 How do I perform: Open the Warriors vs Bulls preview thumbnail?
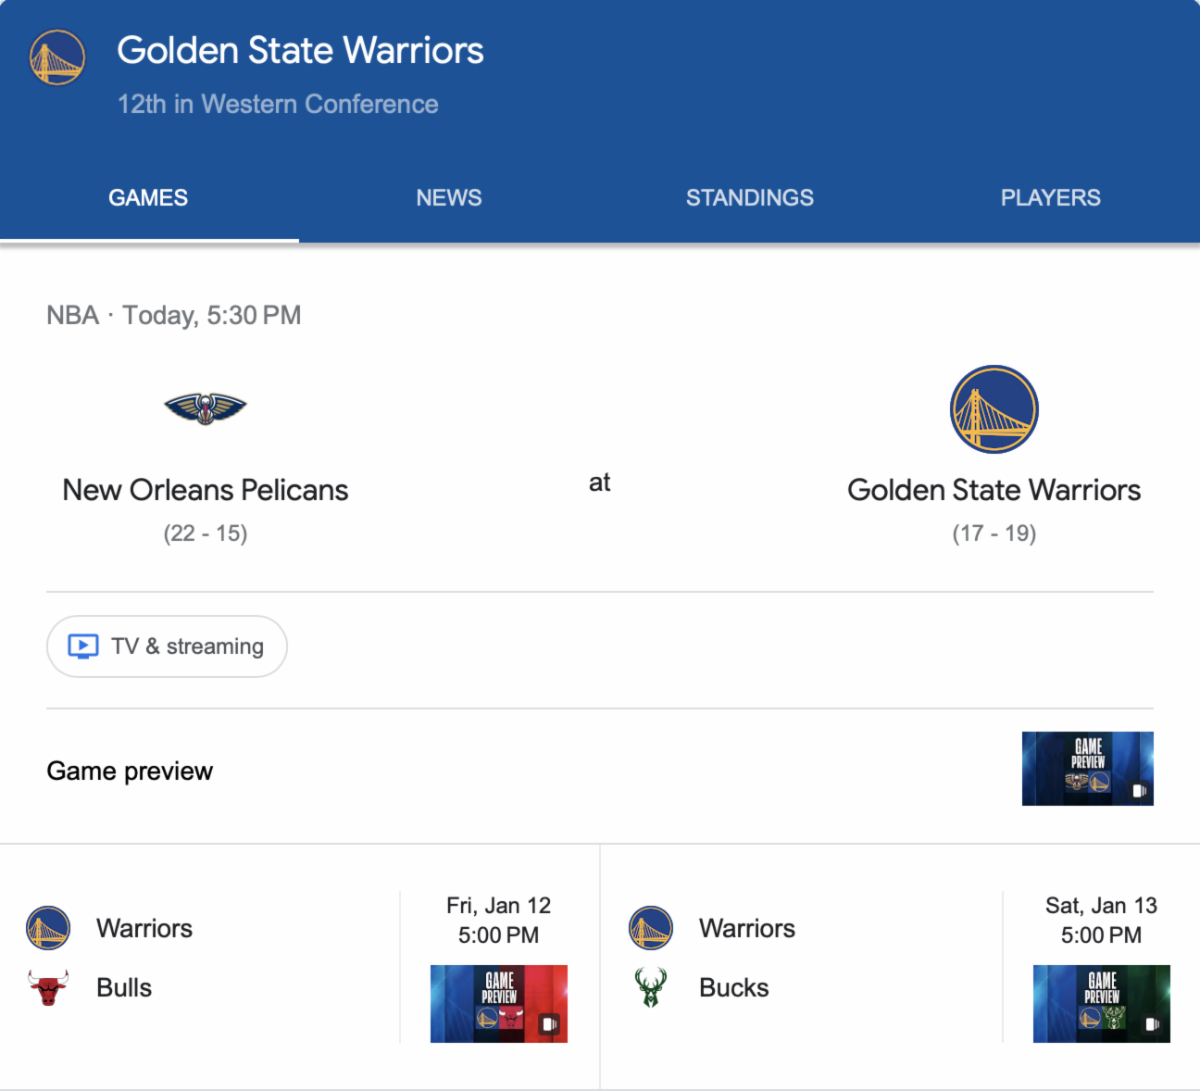point(499,1003)
